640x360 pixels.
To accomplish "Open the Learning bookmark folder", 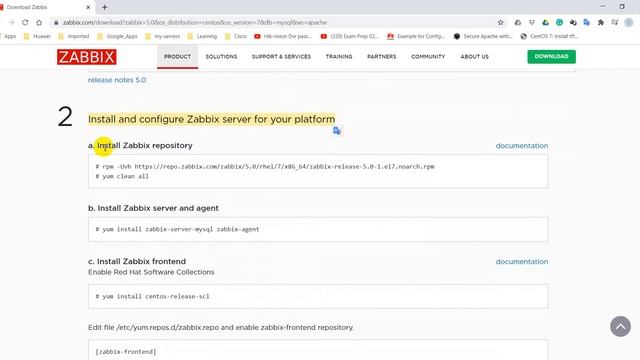I will 202,36.
